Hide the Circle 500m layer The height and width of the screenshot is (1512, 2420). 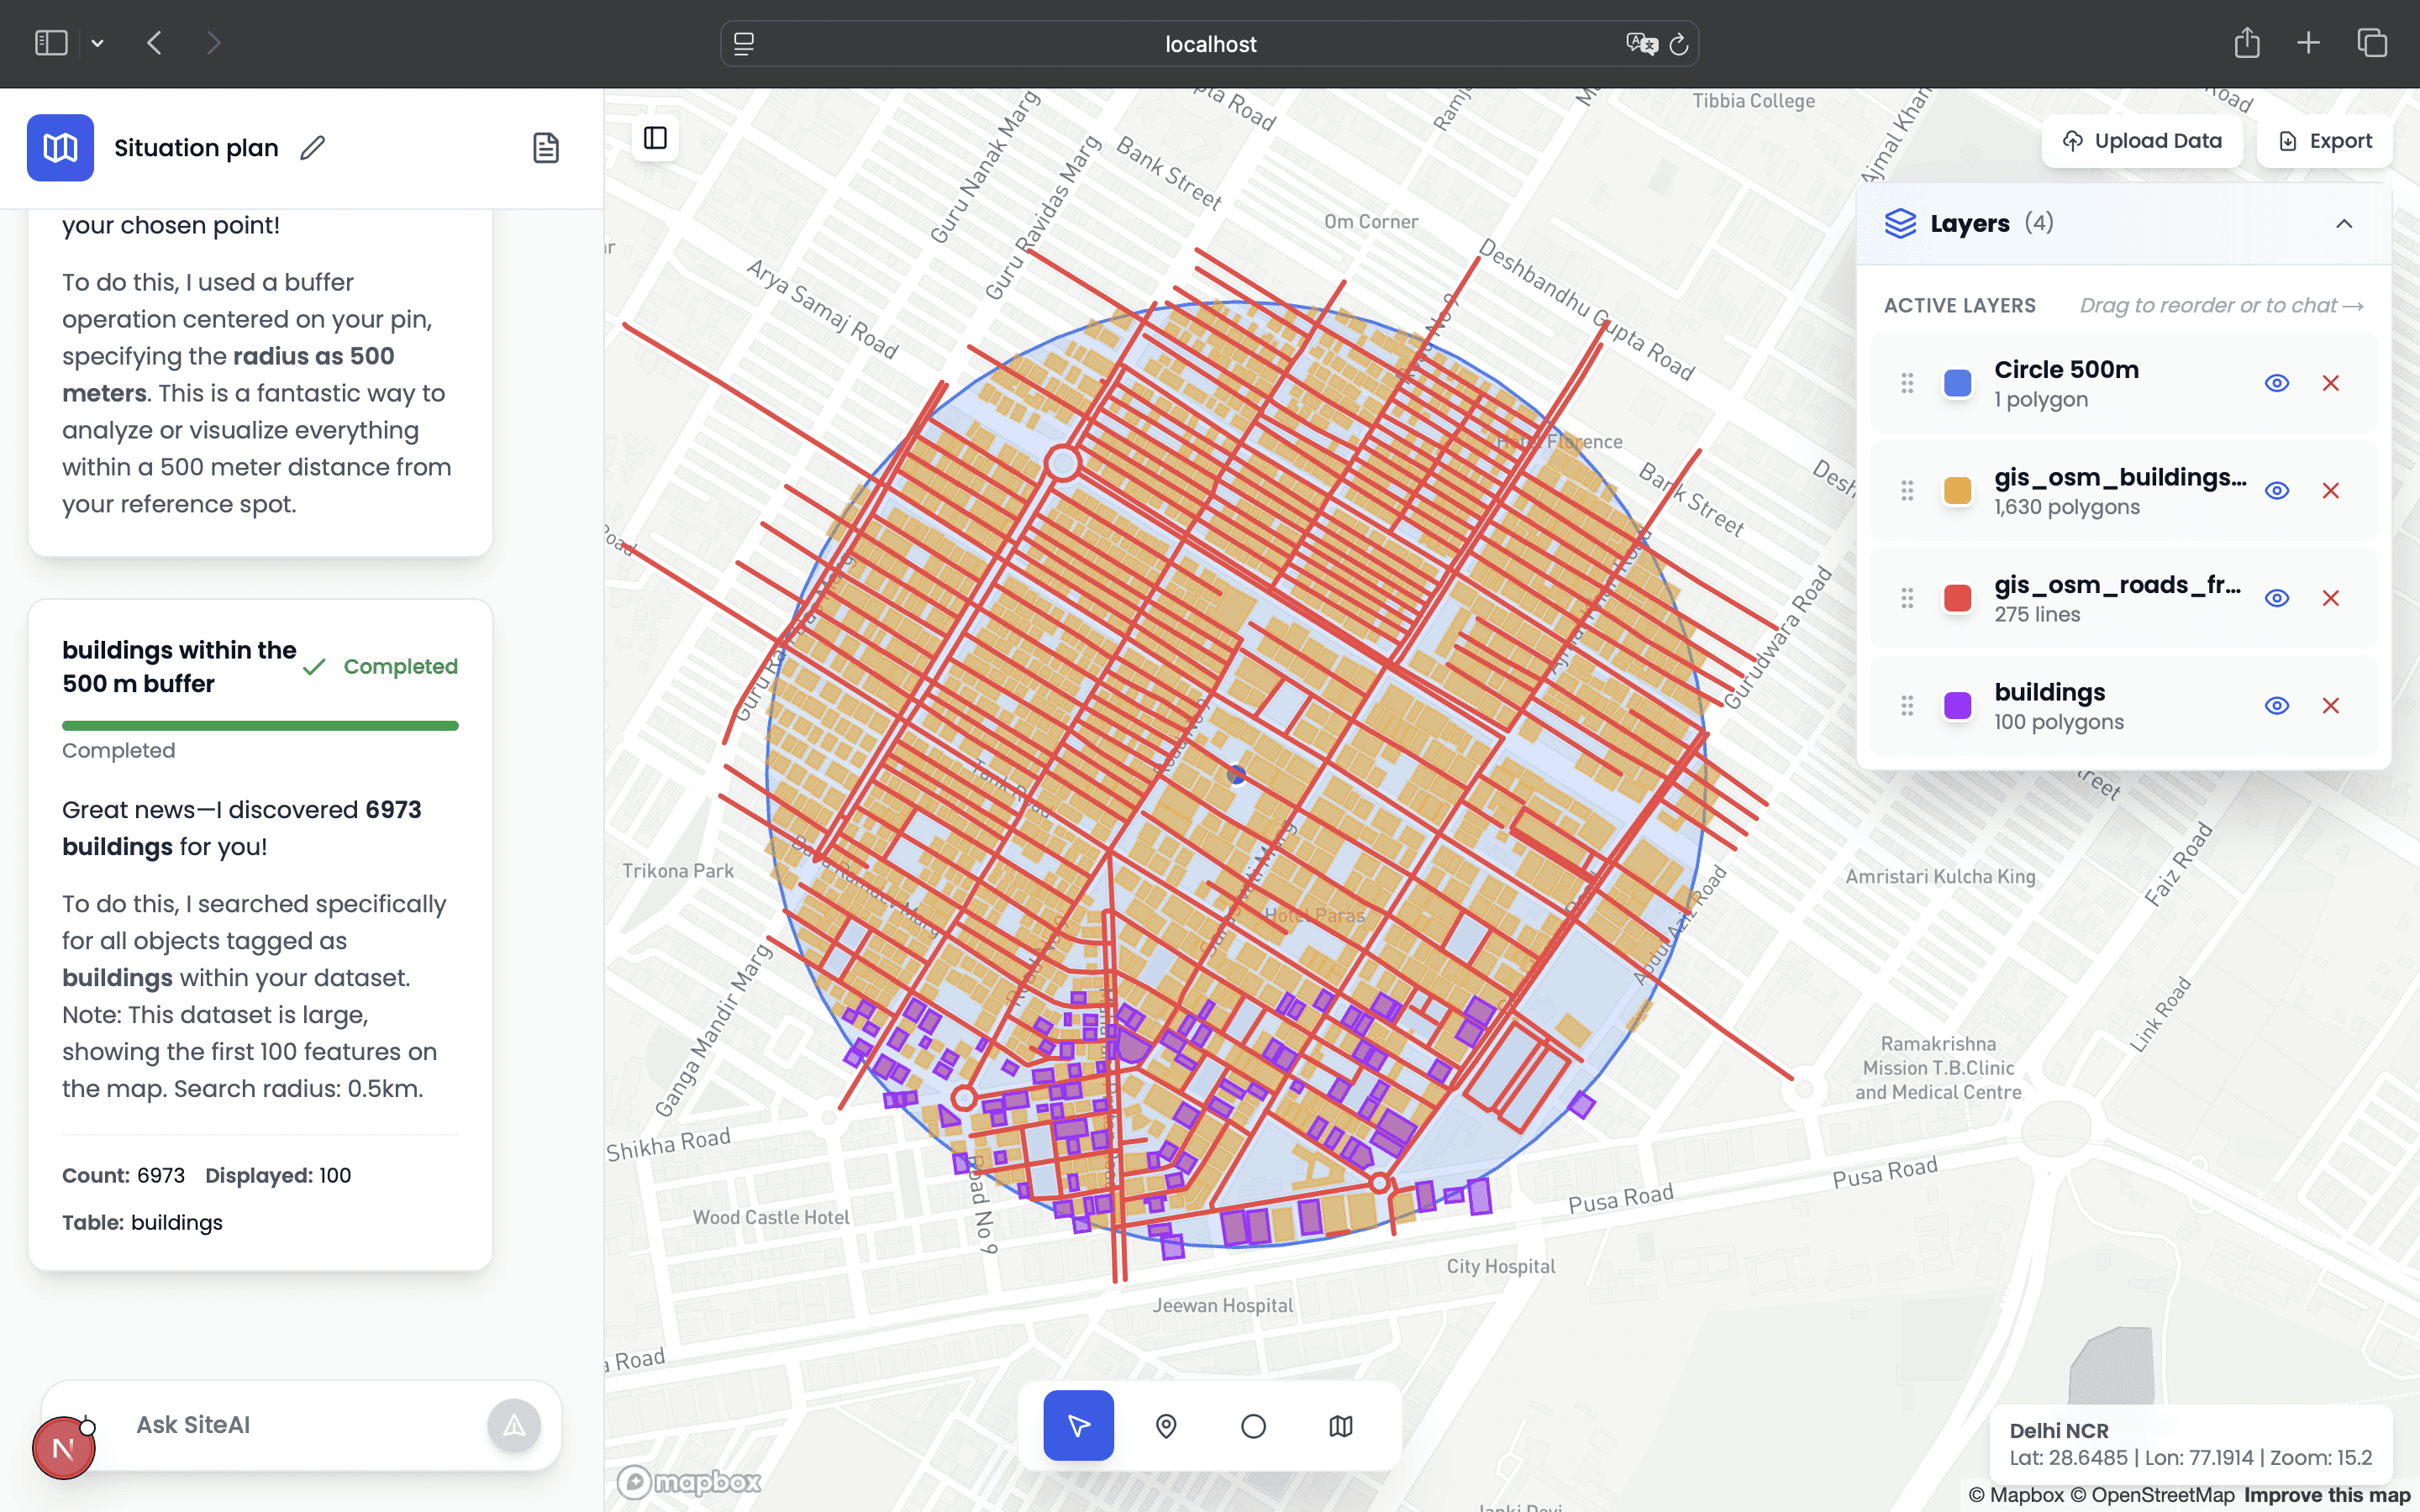coord(2277,383)
